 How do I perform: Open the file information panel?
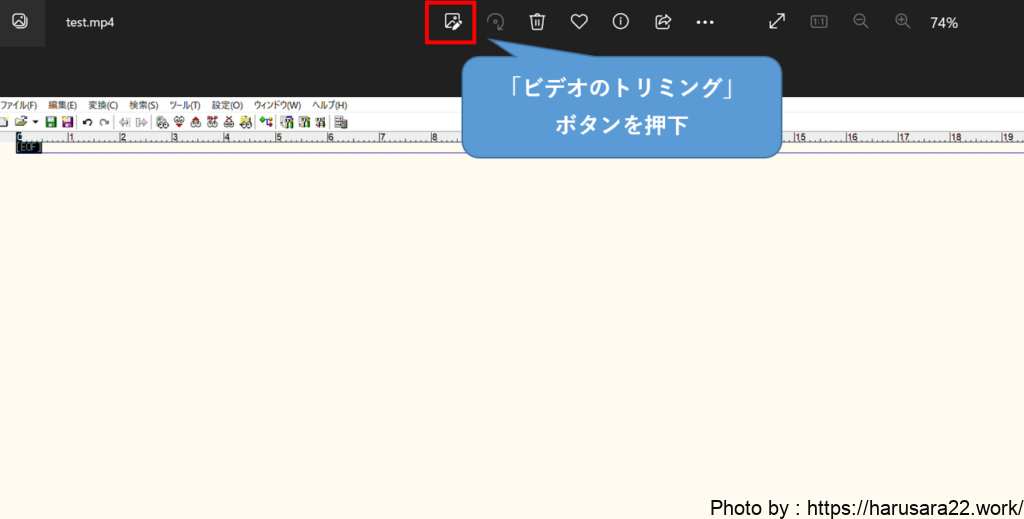[x=621, y=22]
